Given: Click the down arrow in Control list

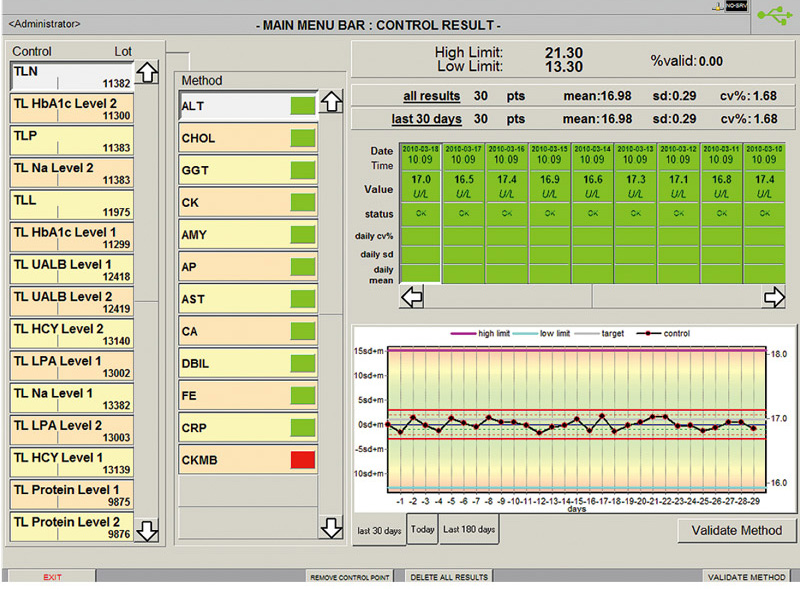Looking at the screenshot, I should click(147, 531).
